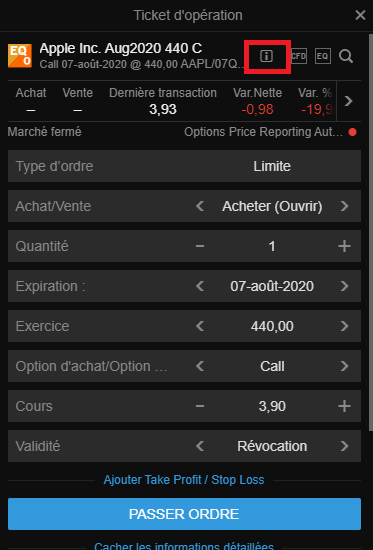Click Ajouter Take Profit / Stop Loss link
Viewport: 373px width, 550px height.
(184, 480)
